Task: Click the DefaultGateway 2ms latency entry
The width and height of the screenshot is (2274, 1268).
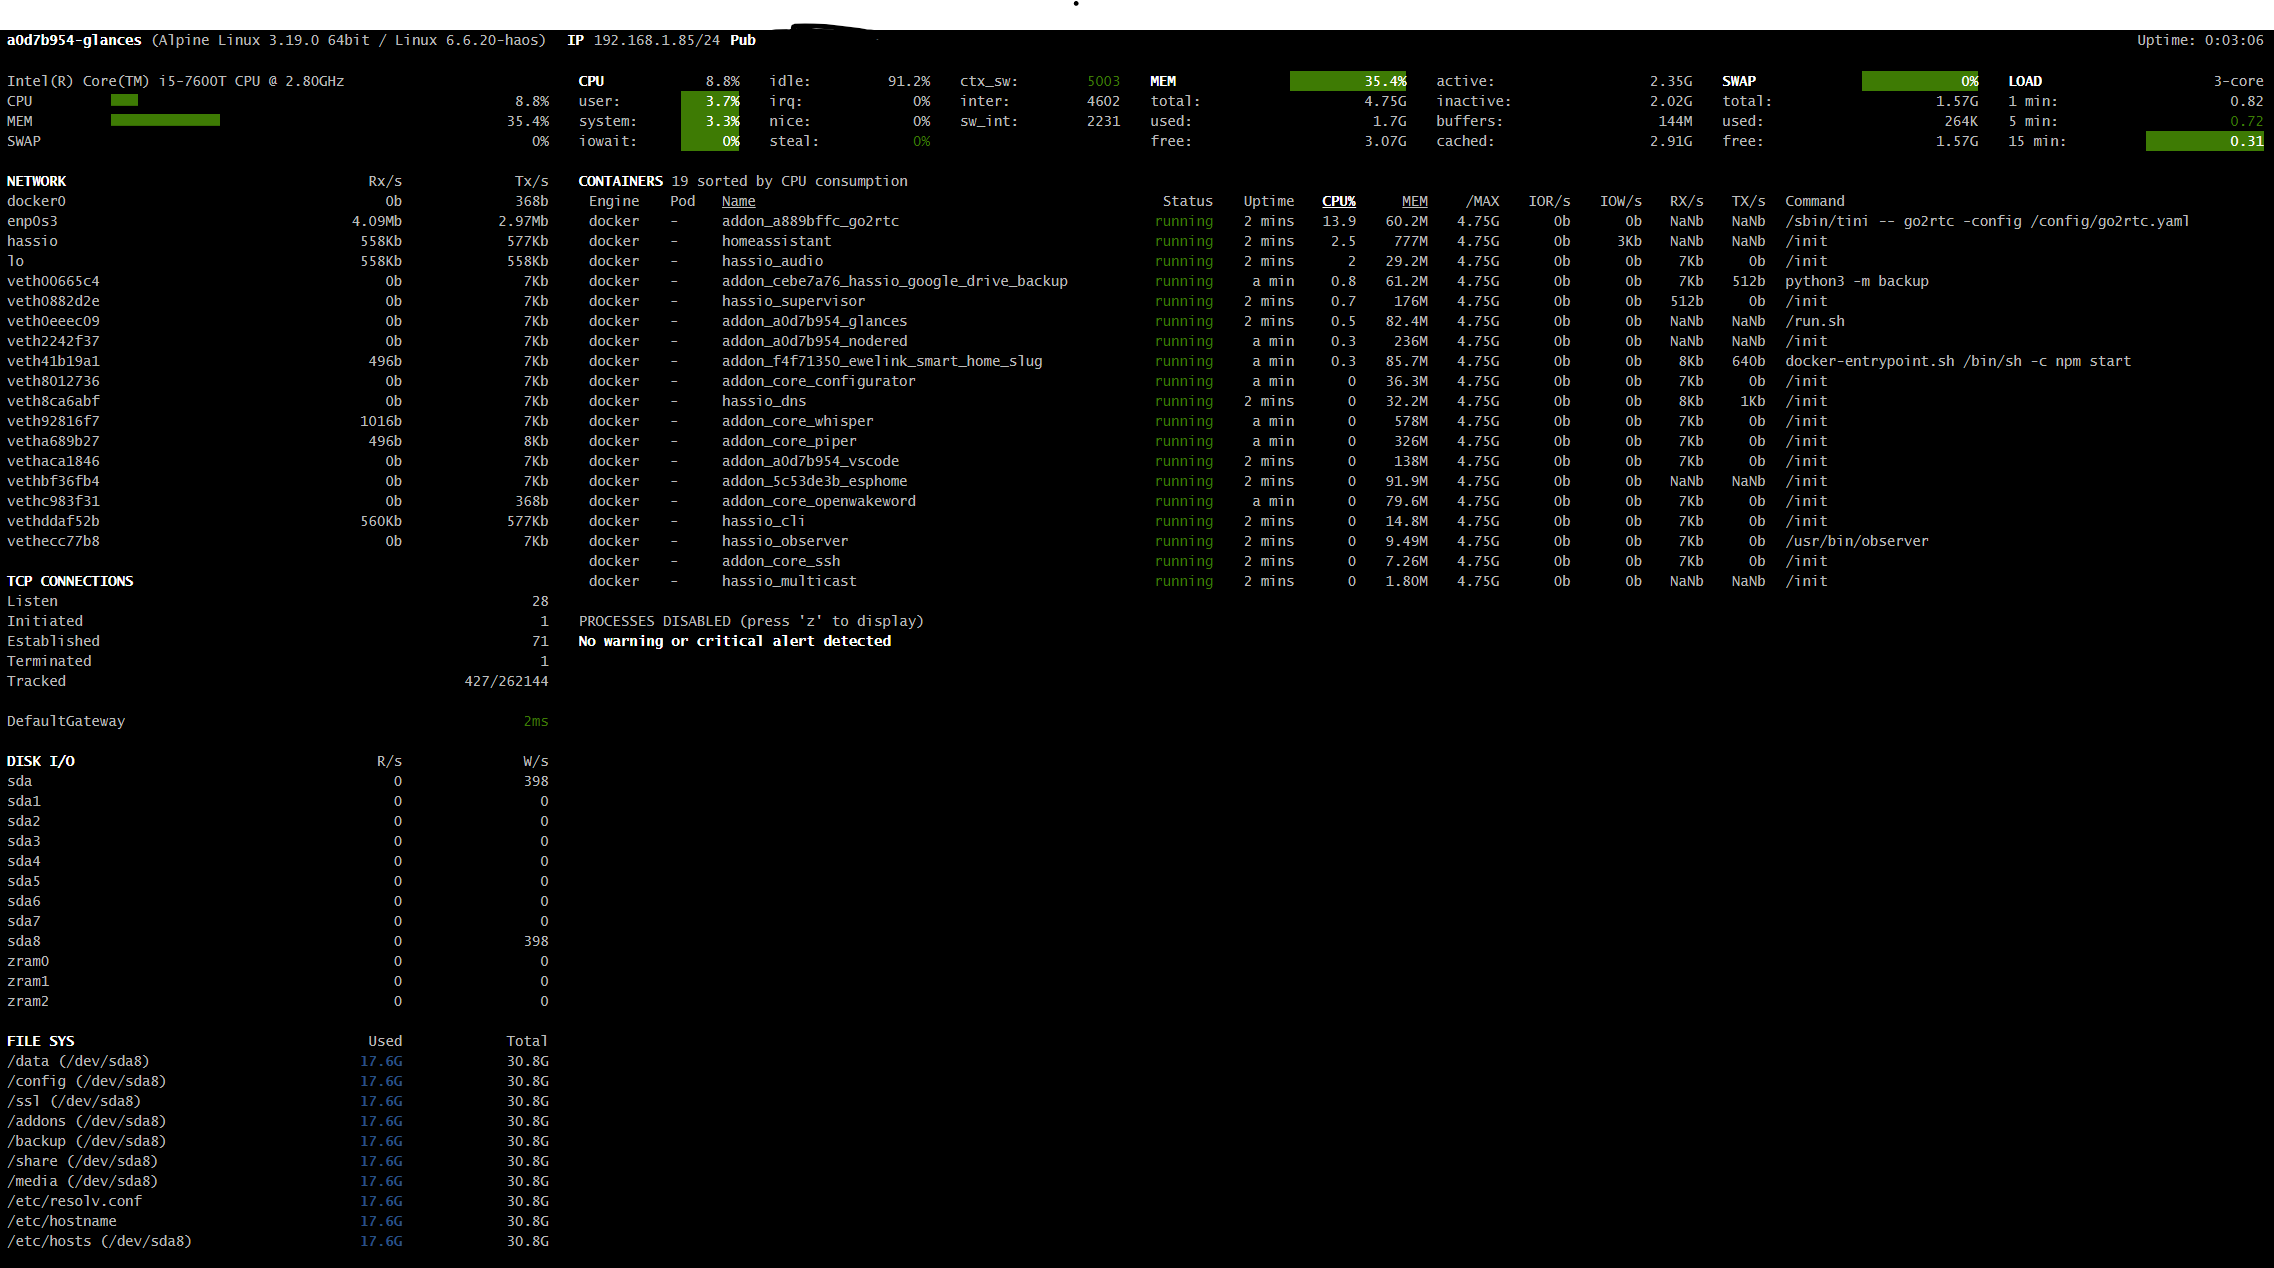Action: 277,721
